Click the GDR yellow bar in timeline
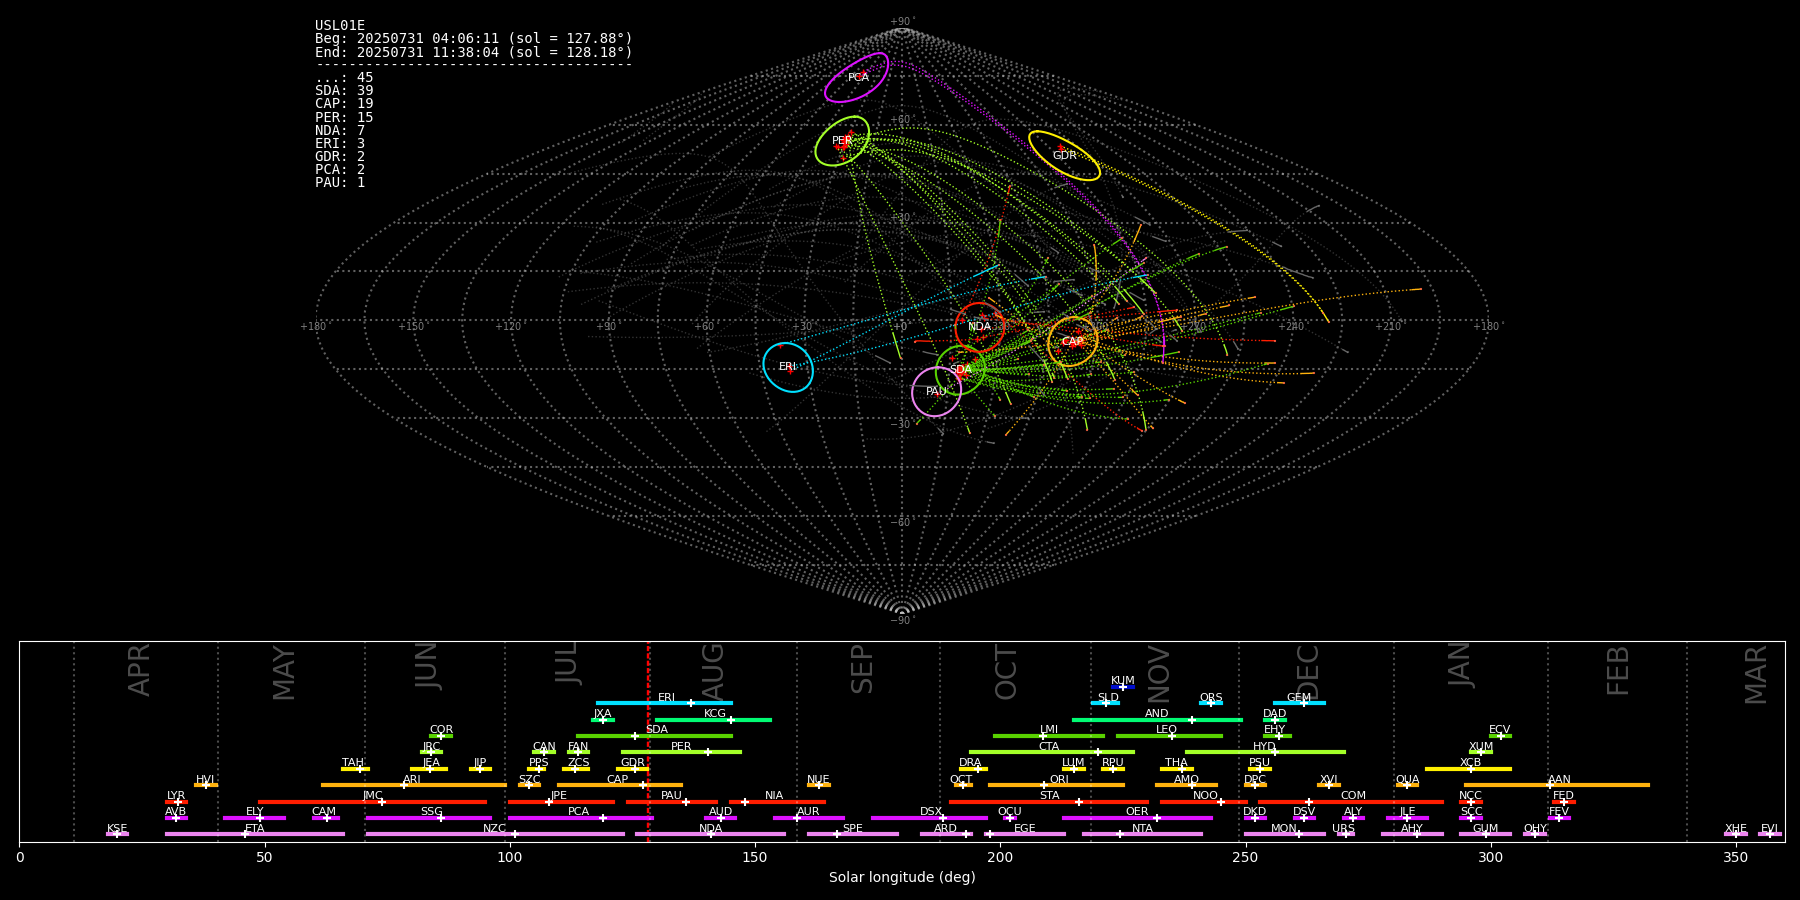The height and width of the screenshot is (900, 1800). point(633,768)
